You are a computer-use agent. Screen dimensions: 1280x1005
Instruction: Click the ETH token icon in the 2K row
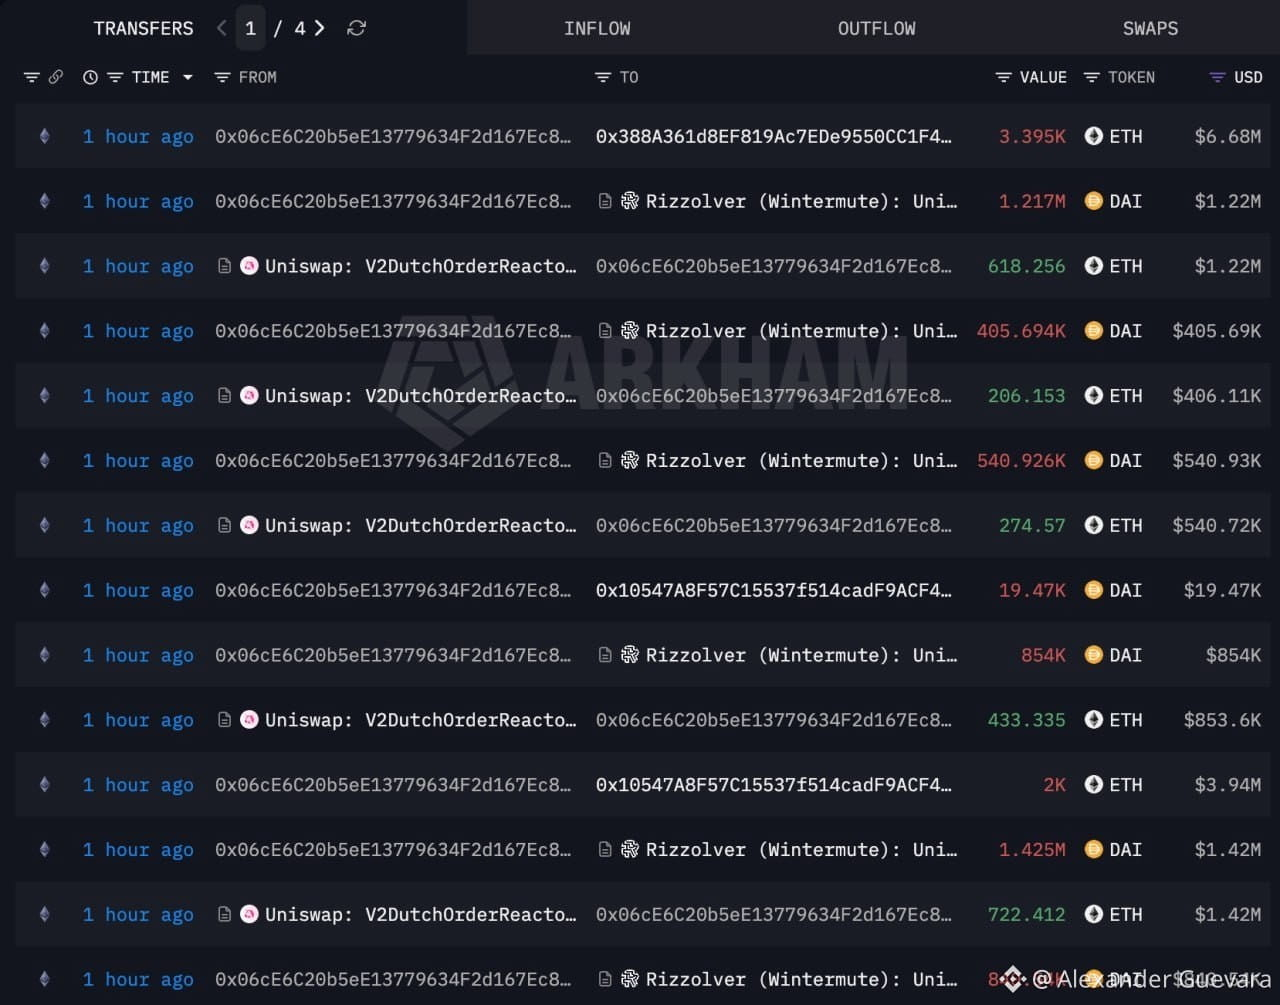point(1094,785)
